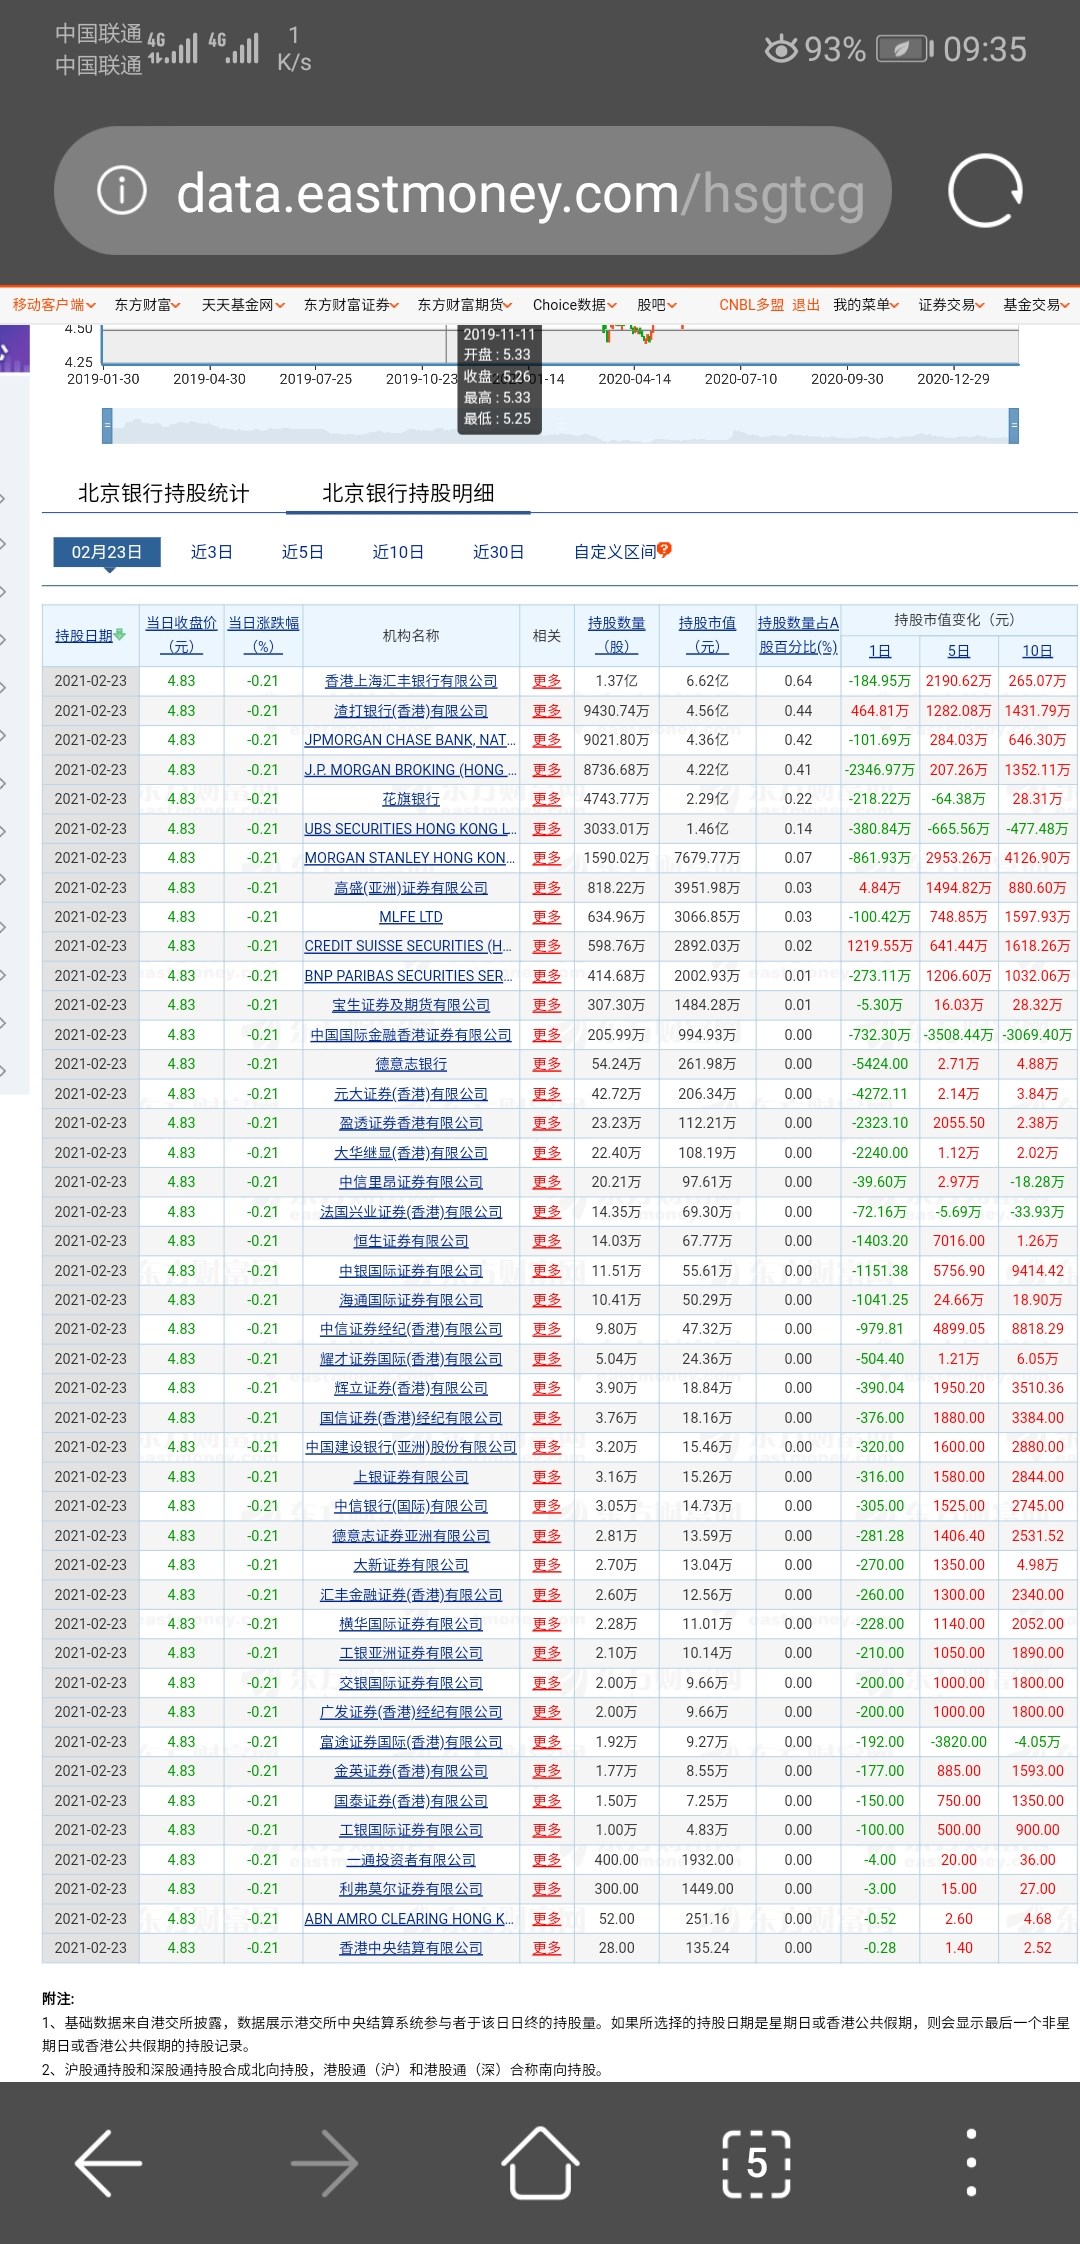Open JPMORGAN CHASE BANK institution link
This screenshot has width=1080, height=2244.
point(410,740)
